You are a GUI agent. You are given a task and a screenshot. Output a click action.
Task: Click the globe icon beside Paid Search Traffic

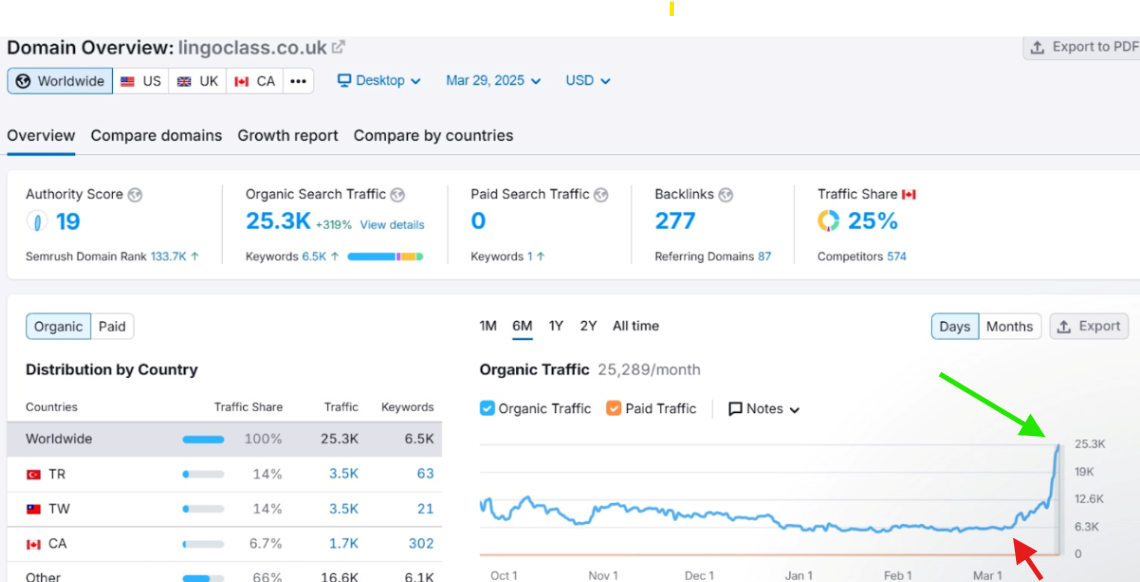click(601, 195)
